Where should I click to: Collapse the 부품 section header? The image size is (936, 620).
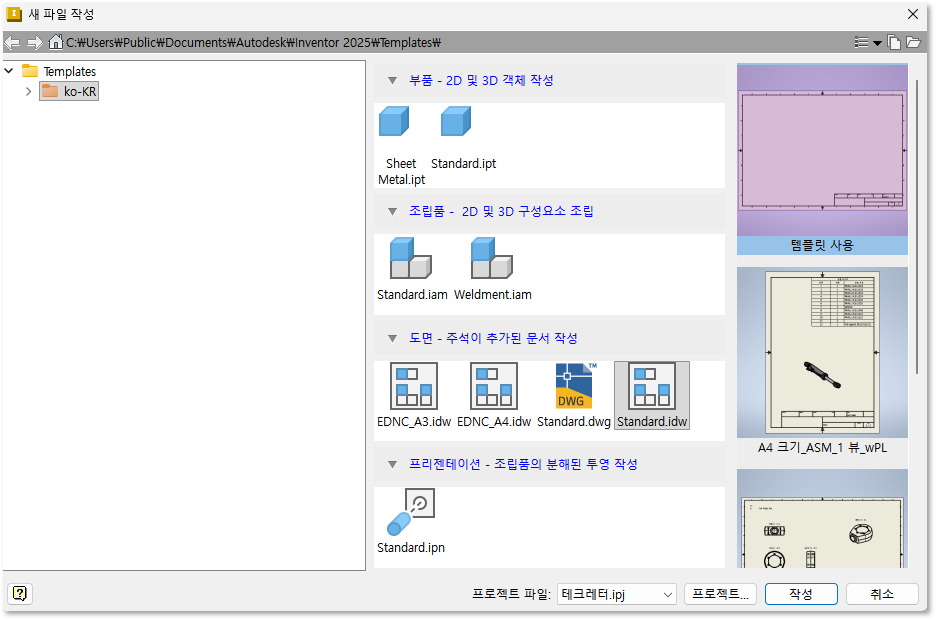392,80
